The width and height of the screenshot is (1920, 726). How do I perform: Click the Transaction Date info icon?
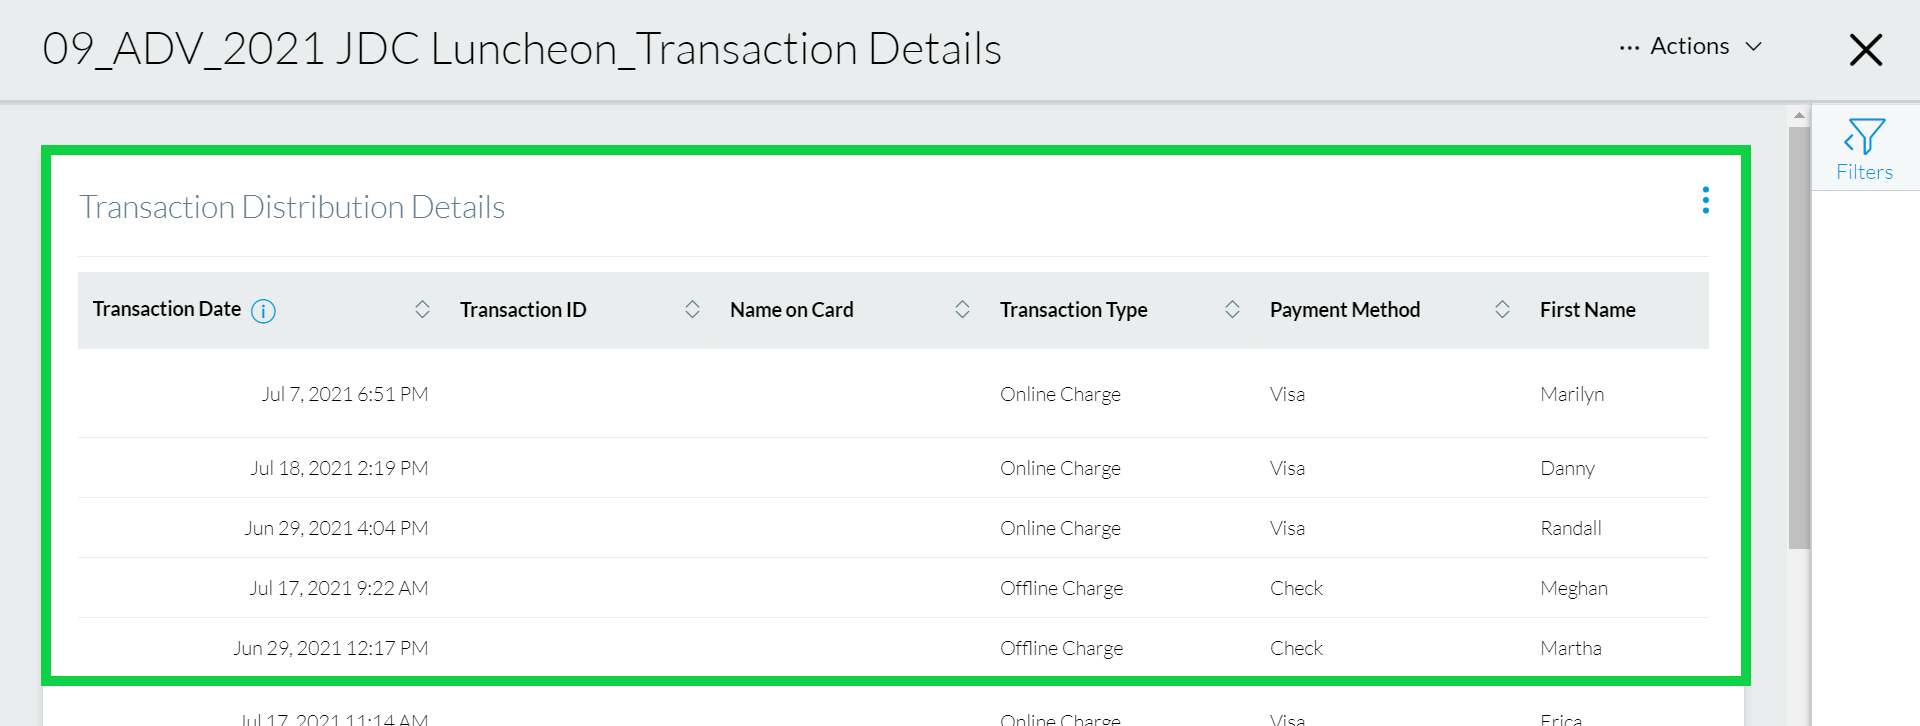click(263, 311)
